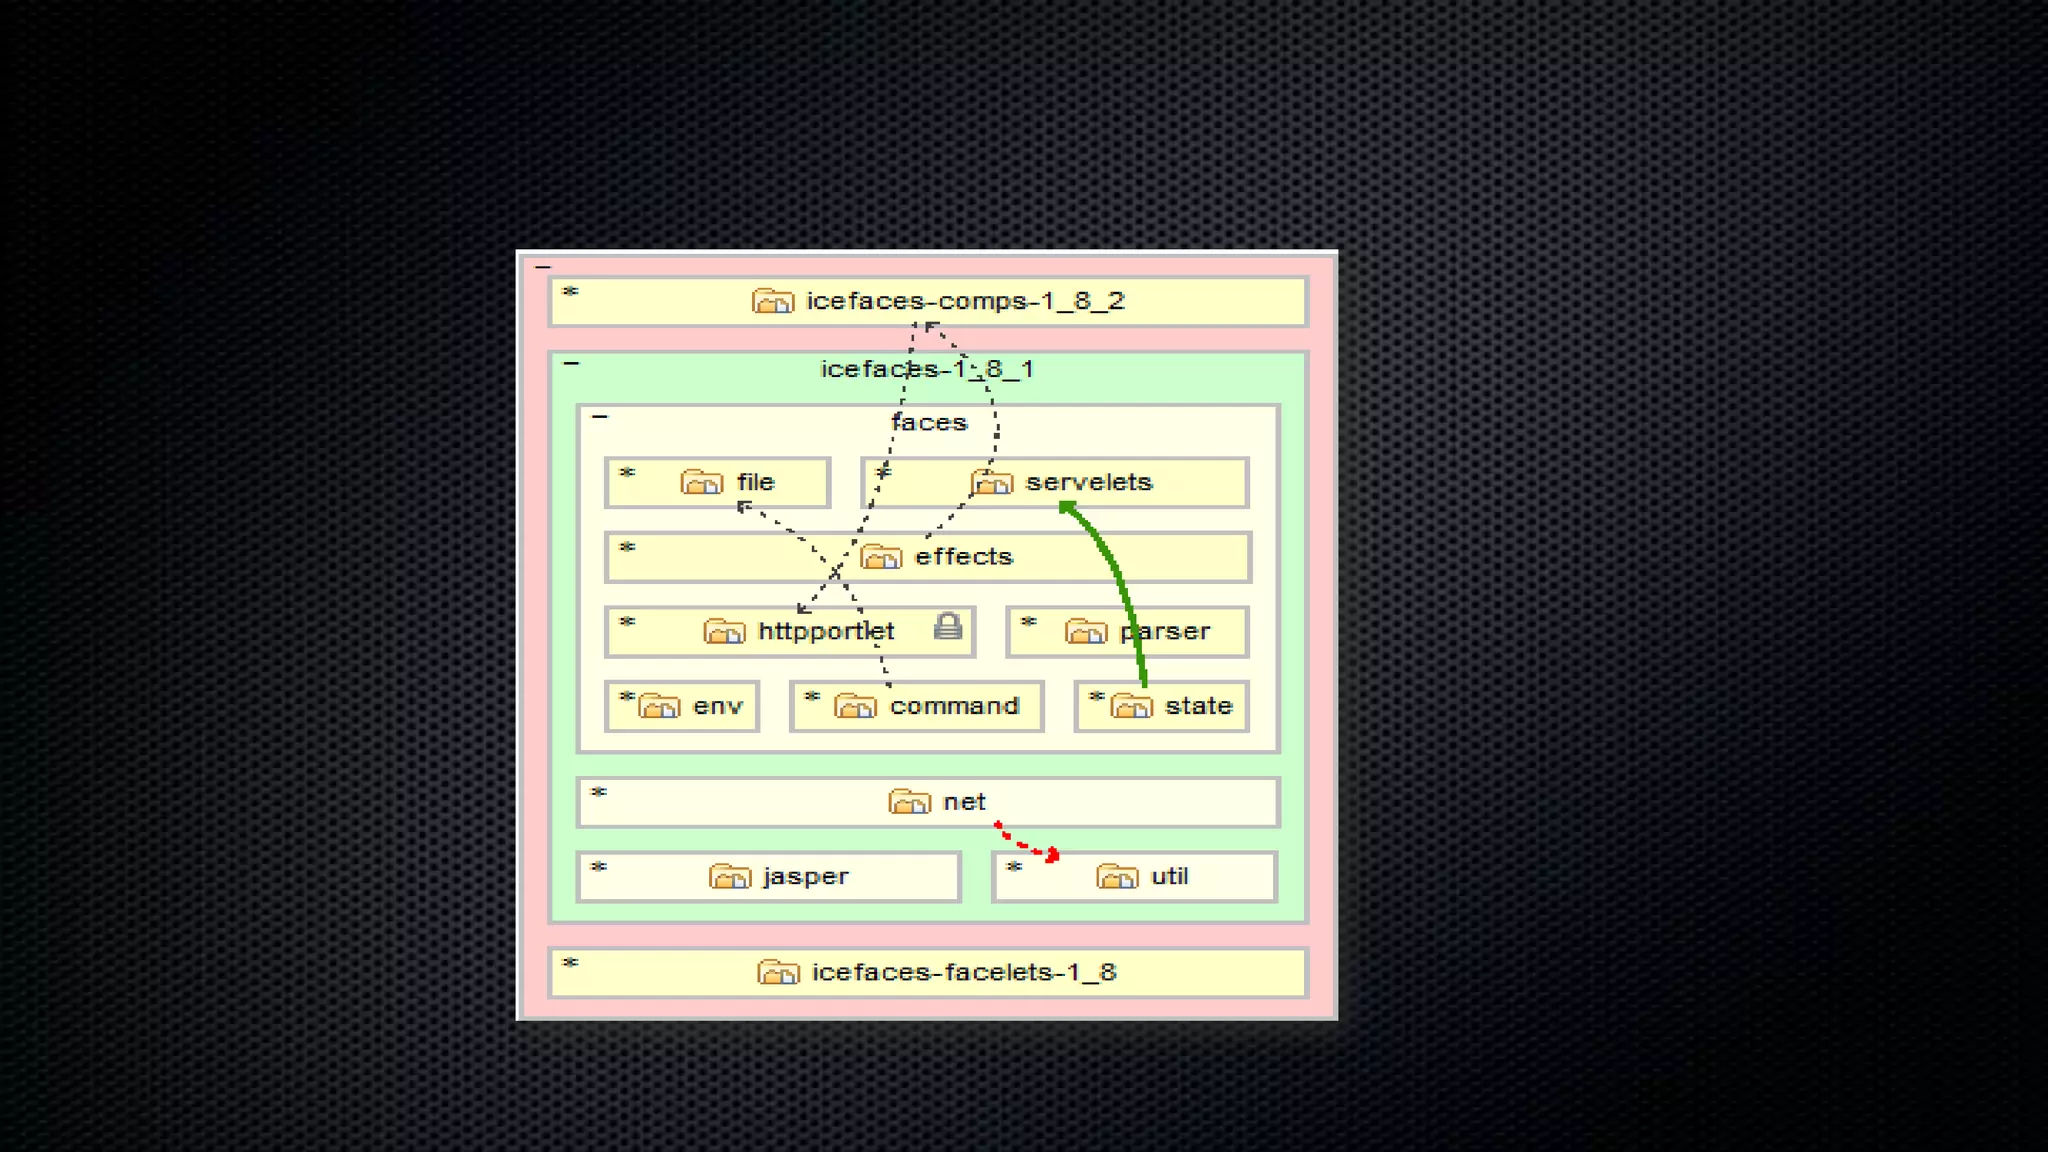This screenshot has width=2048, height=1152.
Task: Select the net label
Action: pos(964,802)
